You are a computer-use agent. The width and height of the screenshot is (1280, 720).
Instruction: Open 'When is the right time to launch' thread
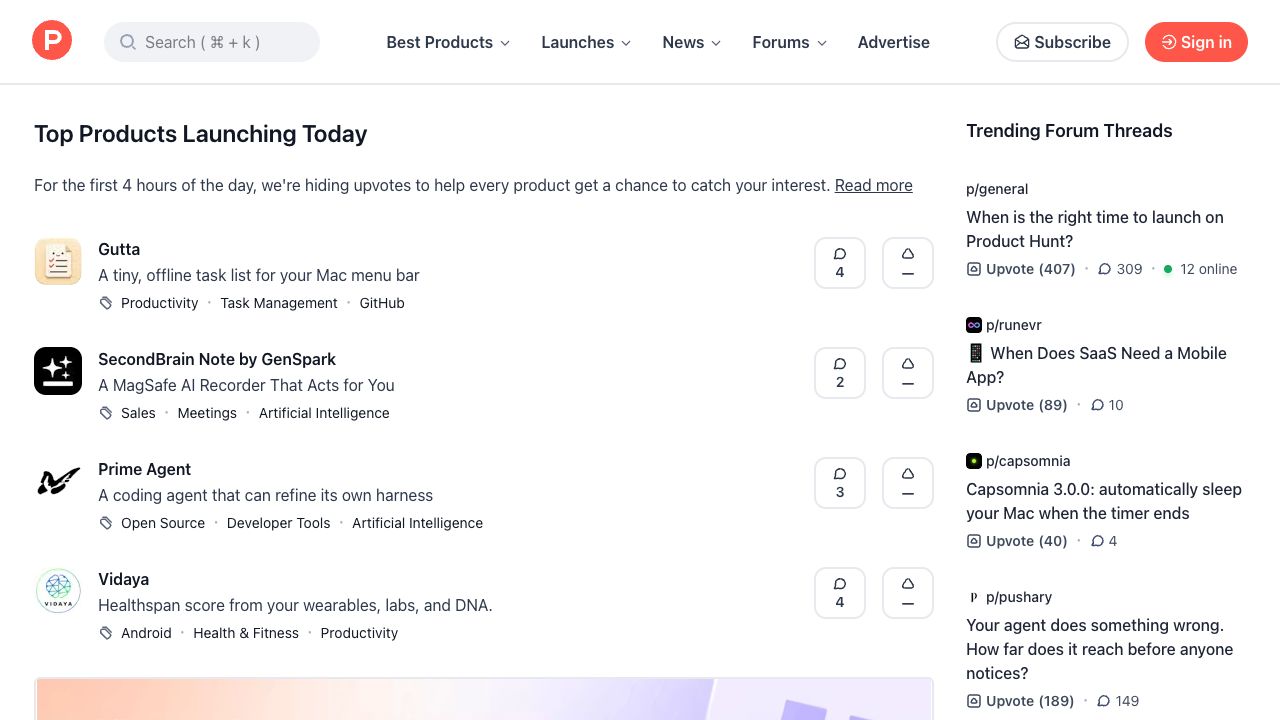pos(1095,229)
